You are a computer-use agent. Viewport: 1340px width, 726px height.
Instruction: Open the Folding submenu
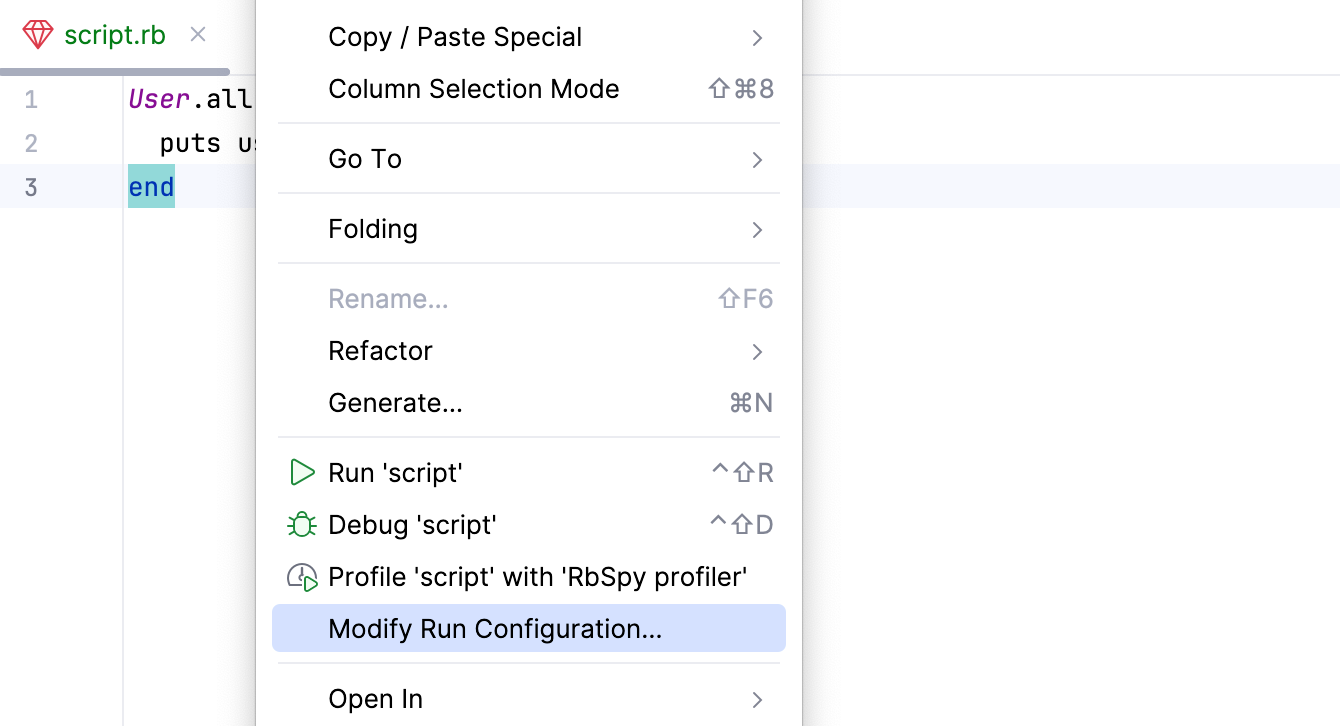373,229
